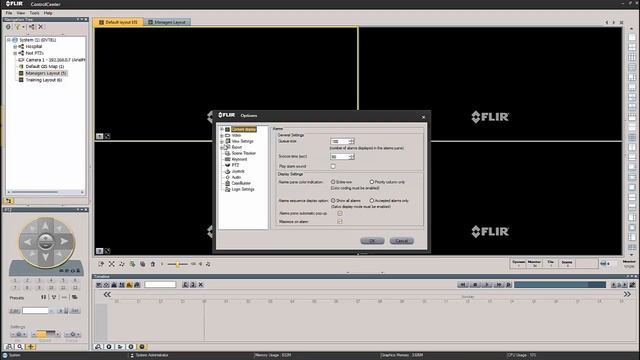Click the fullscreen expand icon below video tiles
This screenshot has width=640, height=360.
(111, 264)
